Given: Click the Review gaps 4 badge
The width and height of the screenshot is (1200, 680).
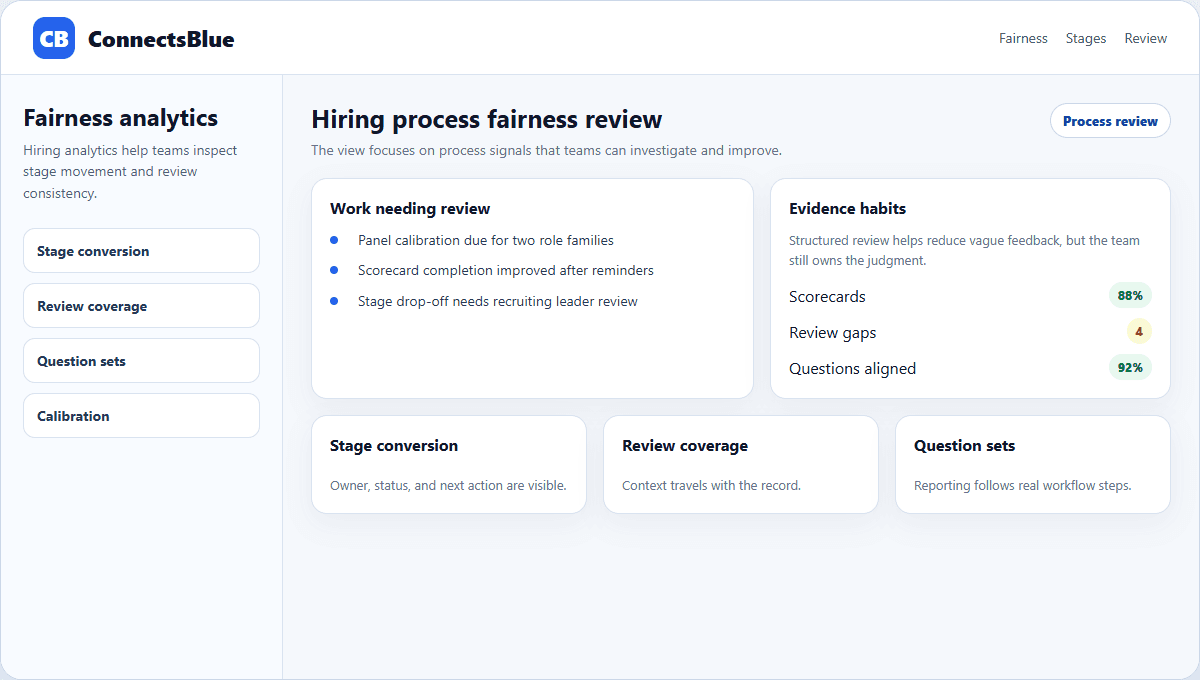Looking at the screenshot, I should pos(1139,332).
